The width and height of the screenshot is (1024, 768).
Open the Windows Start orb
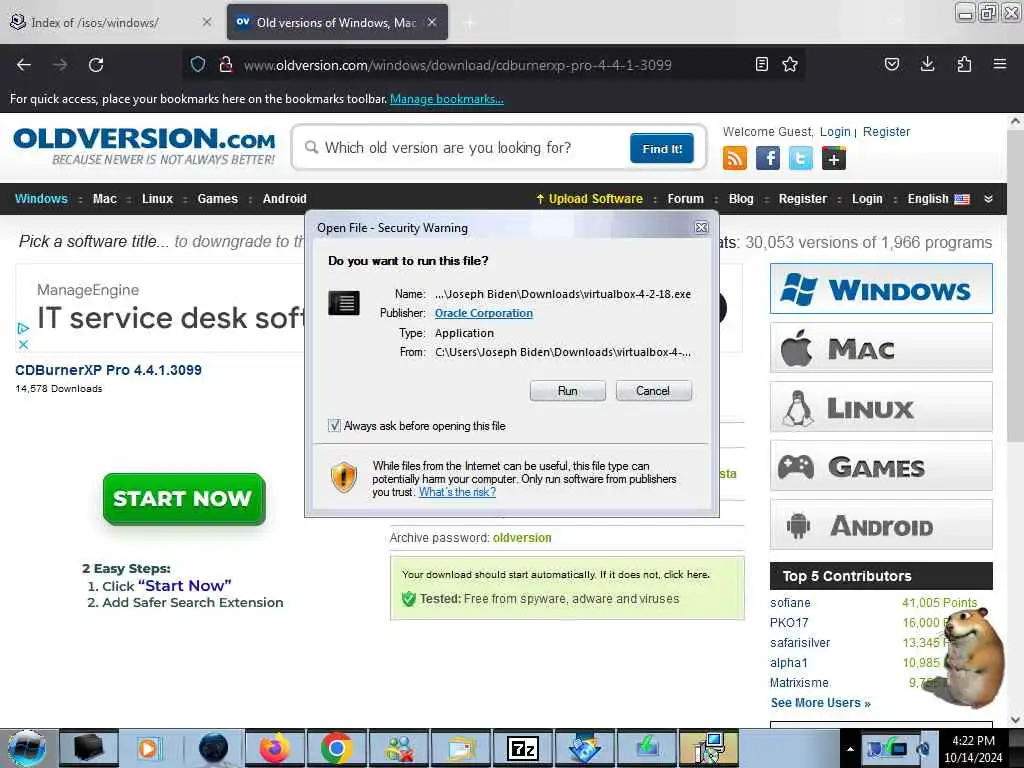tap(27, 748)
